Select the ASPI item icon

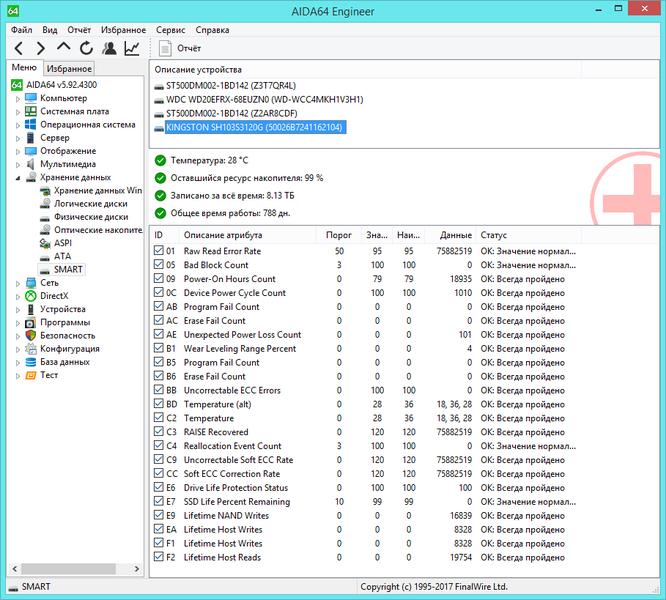45,243
